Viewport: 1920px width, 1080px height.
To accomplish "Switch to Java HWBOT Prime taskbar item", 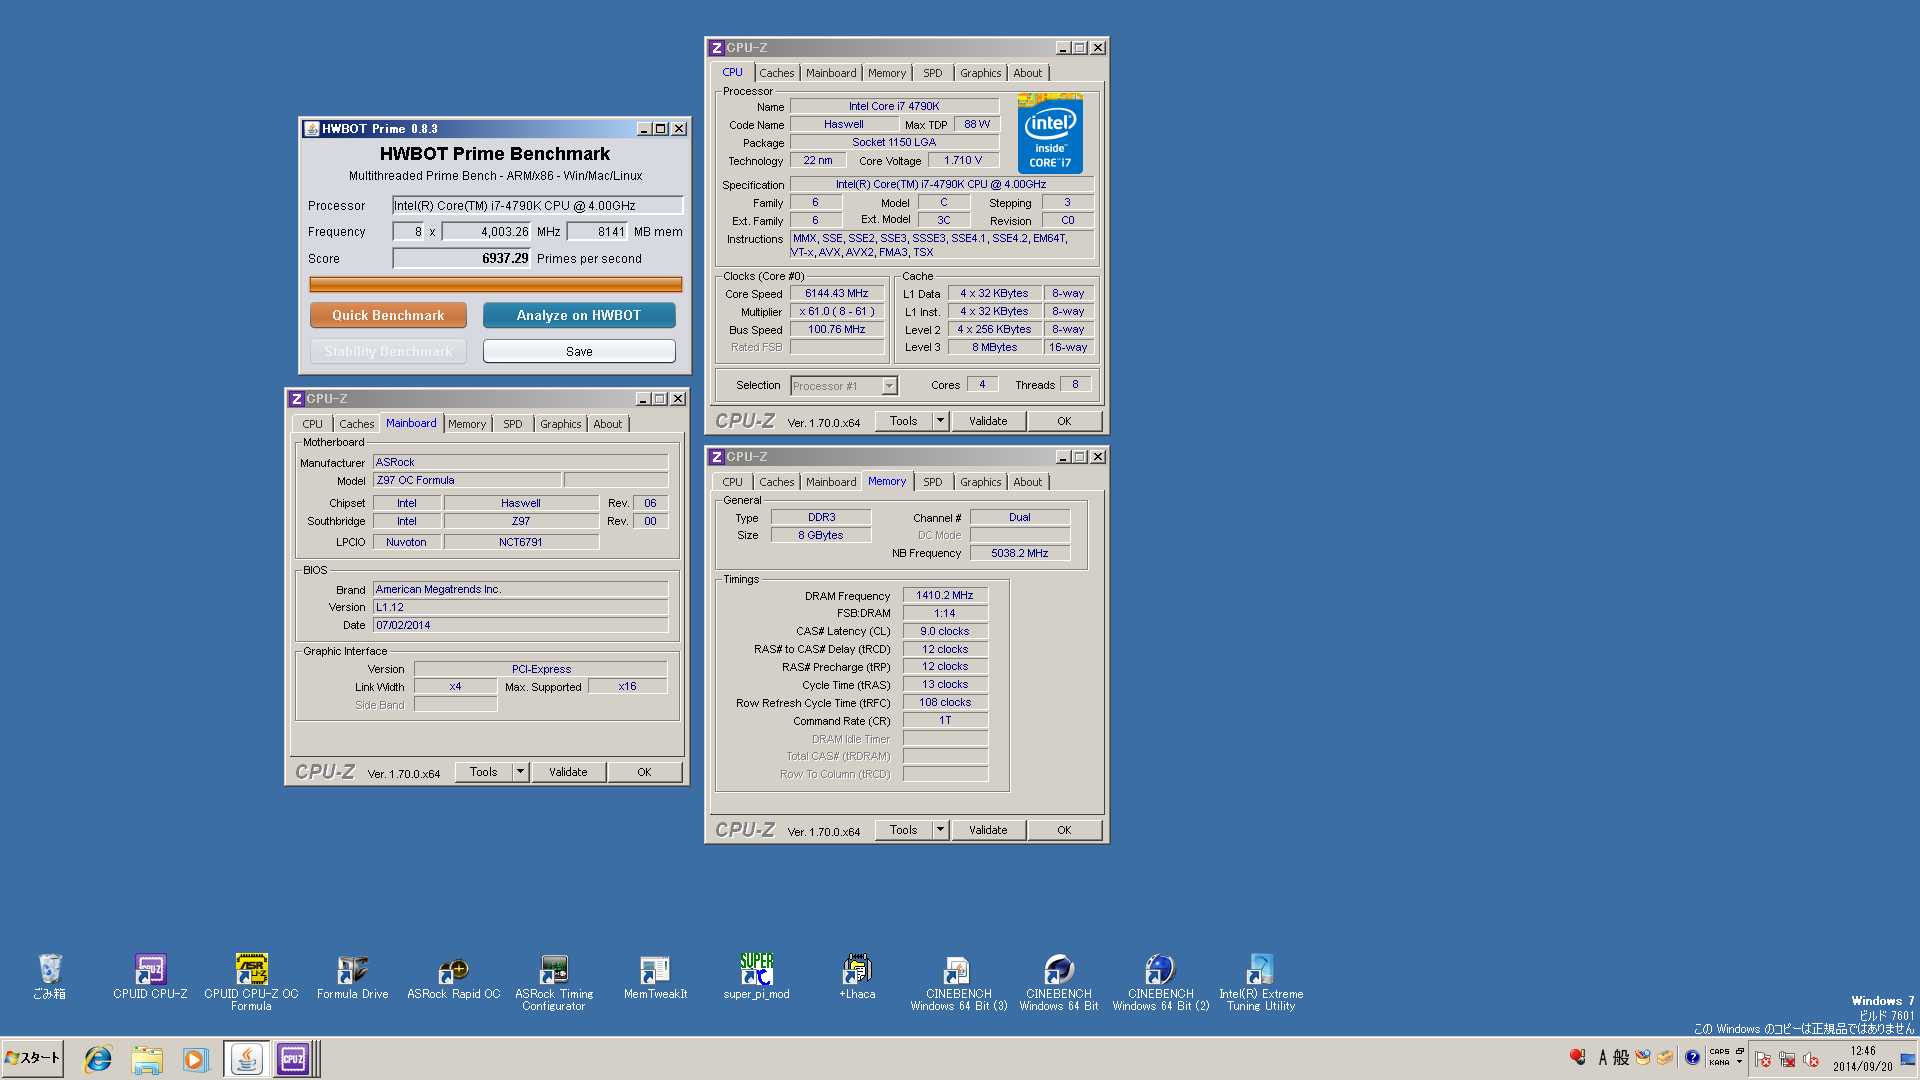I will pyautogui.click(x=246, y=1059).
